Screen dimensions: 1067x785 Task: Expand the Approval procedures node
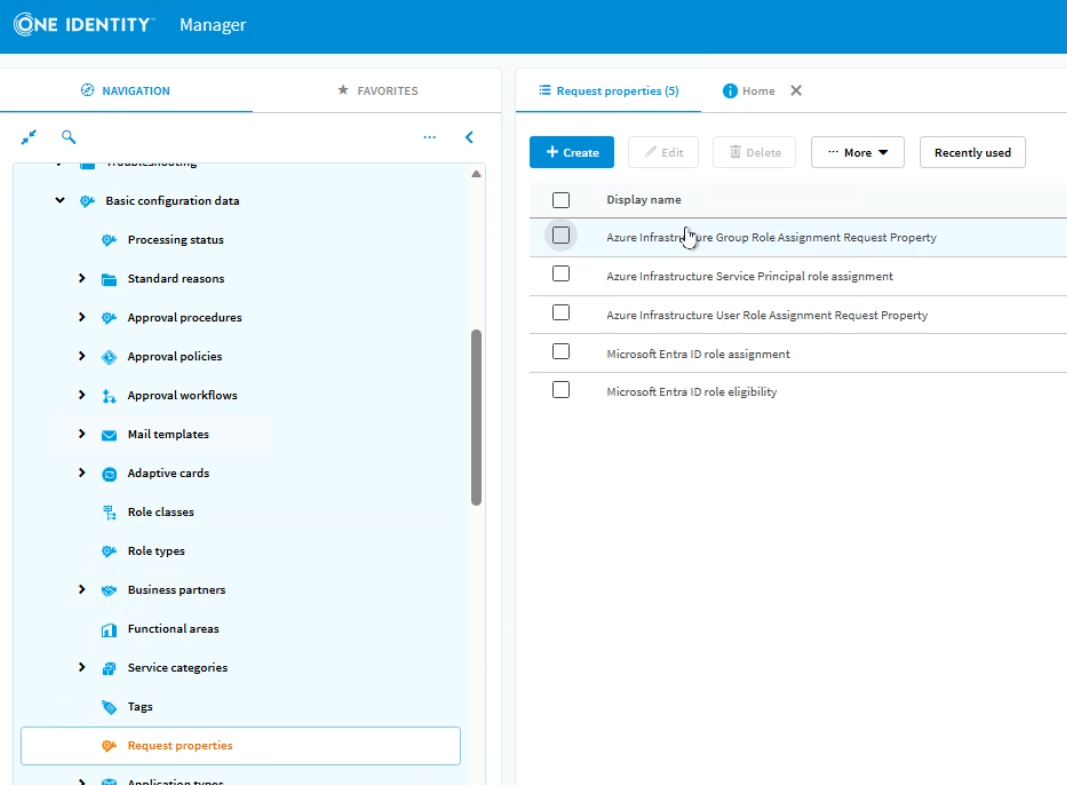(x=82, y=317)
